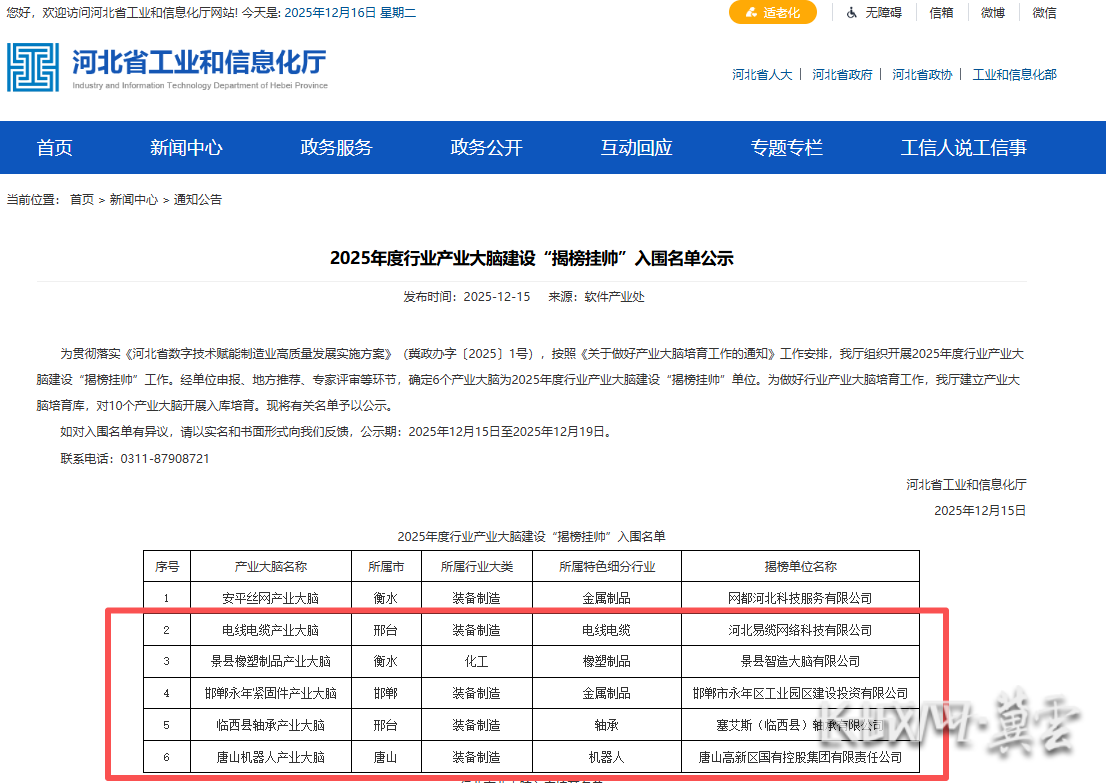Open the department's 微博 Weibo page
The image size is (1106, 783).
coord(993,13)
